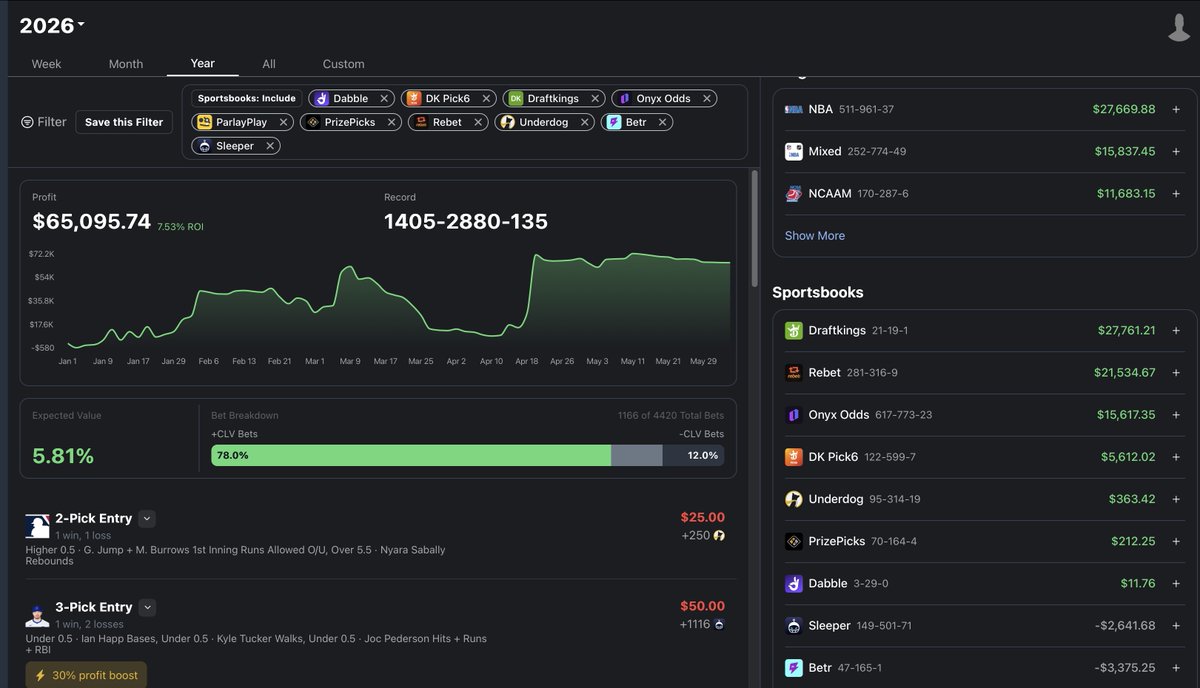Click the green +CLV bets bar segment
The image size is (1200, 688).
click(x=411, y=455)
